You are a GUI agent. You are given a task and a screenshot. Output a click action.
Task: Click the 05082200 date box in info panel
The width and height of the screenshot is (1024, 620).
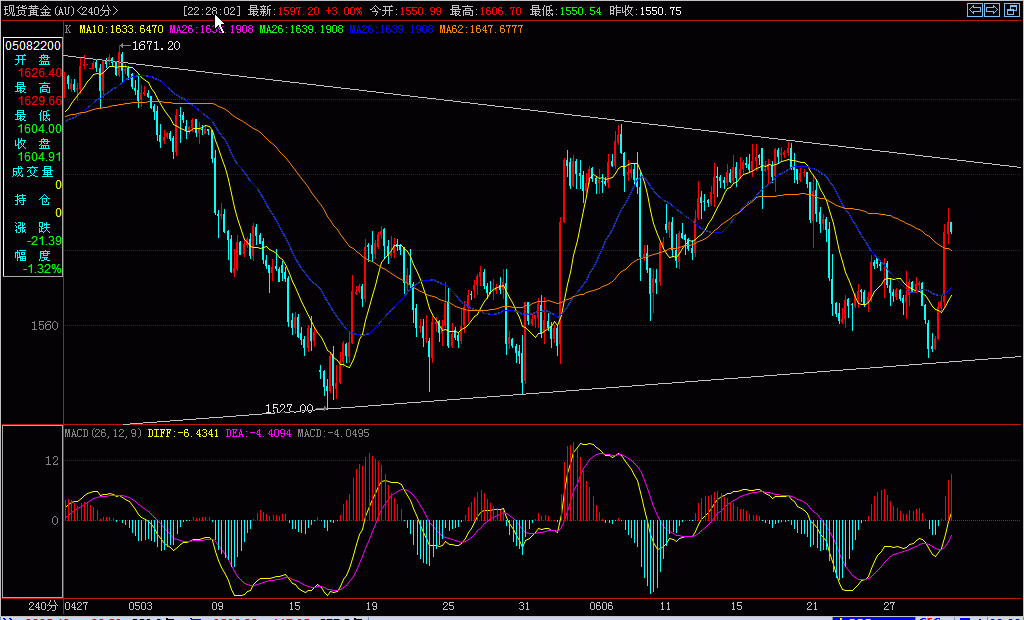point(33,46)
